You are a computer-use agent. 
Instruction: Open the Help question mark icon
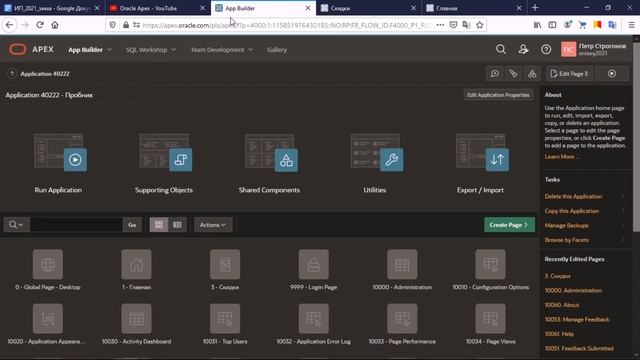pyautogui.click(x=546, y=50)
